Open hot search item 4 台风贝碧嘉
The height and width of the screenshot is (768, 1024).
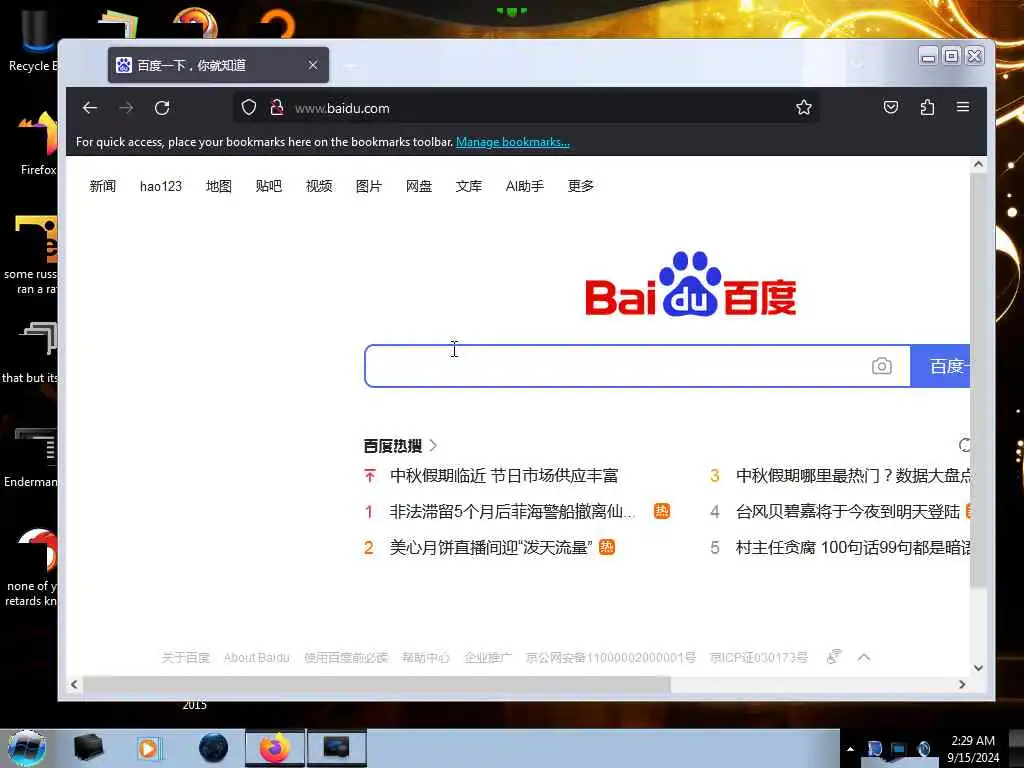(x=848, y=511)
